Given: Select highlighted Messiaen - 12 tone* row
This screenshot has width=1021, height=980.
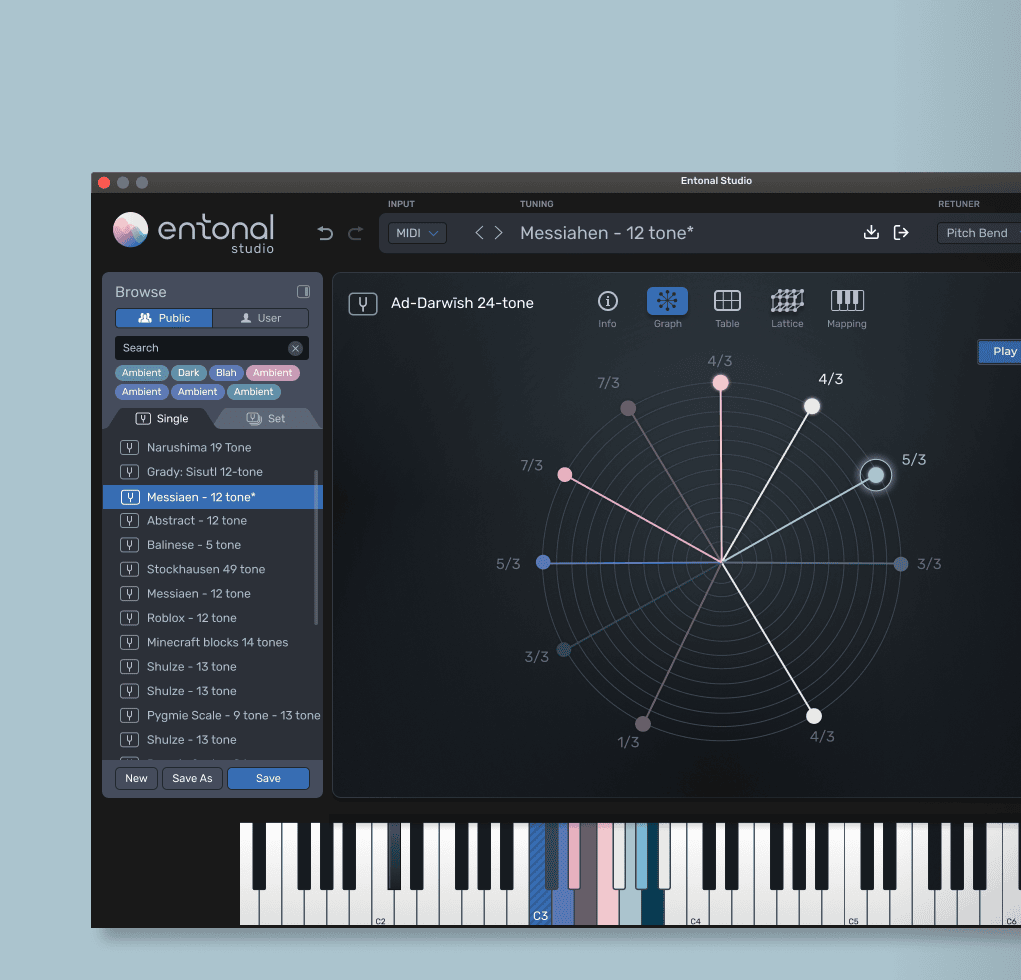Looking at the screenshot, I should pos(212,497).
